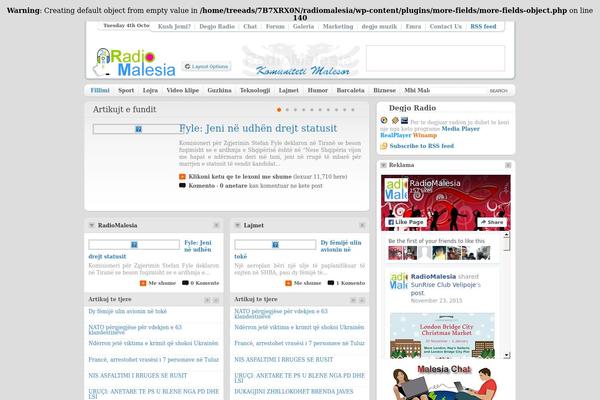Collapse the Lajmet widget arrow
Screen dimensions: 600x400
238,225
